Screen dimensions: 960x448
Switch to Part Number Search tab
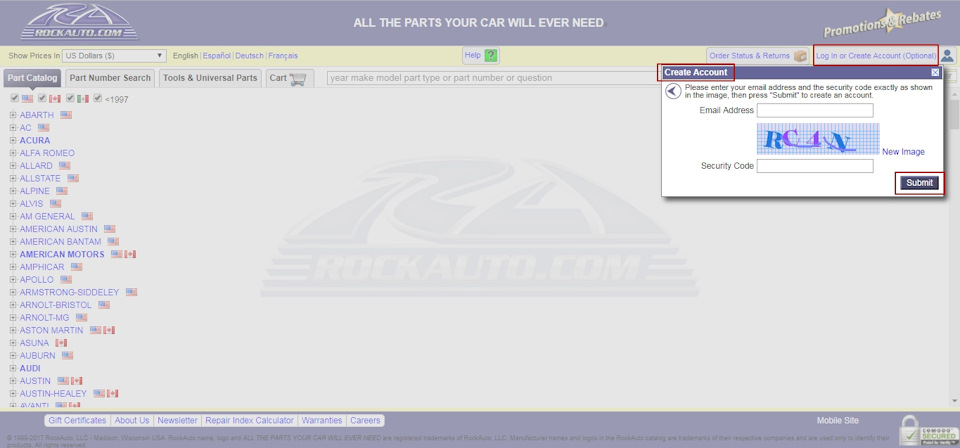pyautogui.click(x=110, y=78)
